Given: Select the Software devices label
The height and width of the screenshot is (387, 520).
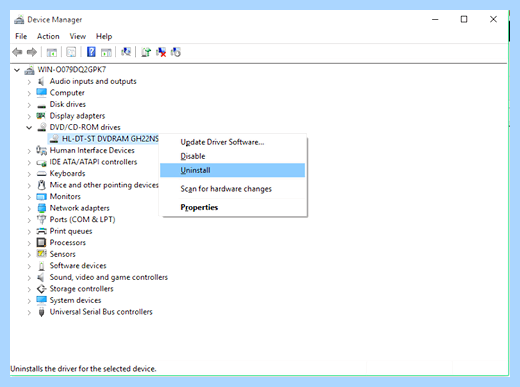Looking at the screenshot, I should pyautogui.click(x=78, y=265).
